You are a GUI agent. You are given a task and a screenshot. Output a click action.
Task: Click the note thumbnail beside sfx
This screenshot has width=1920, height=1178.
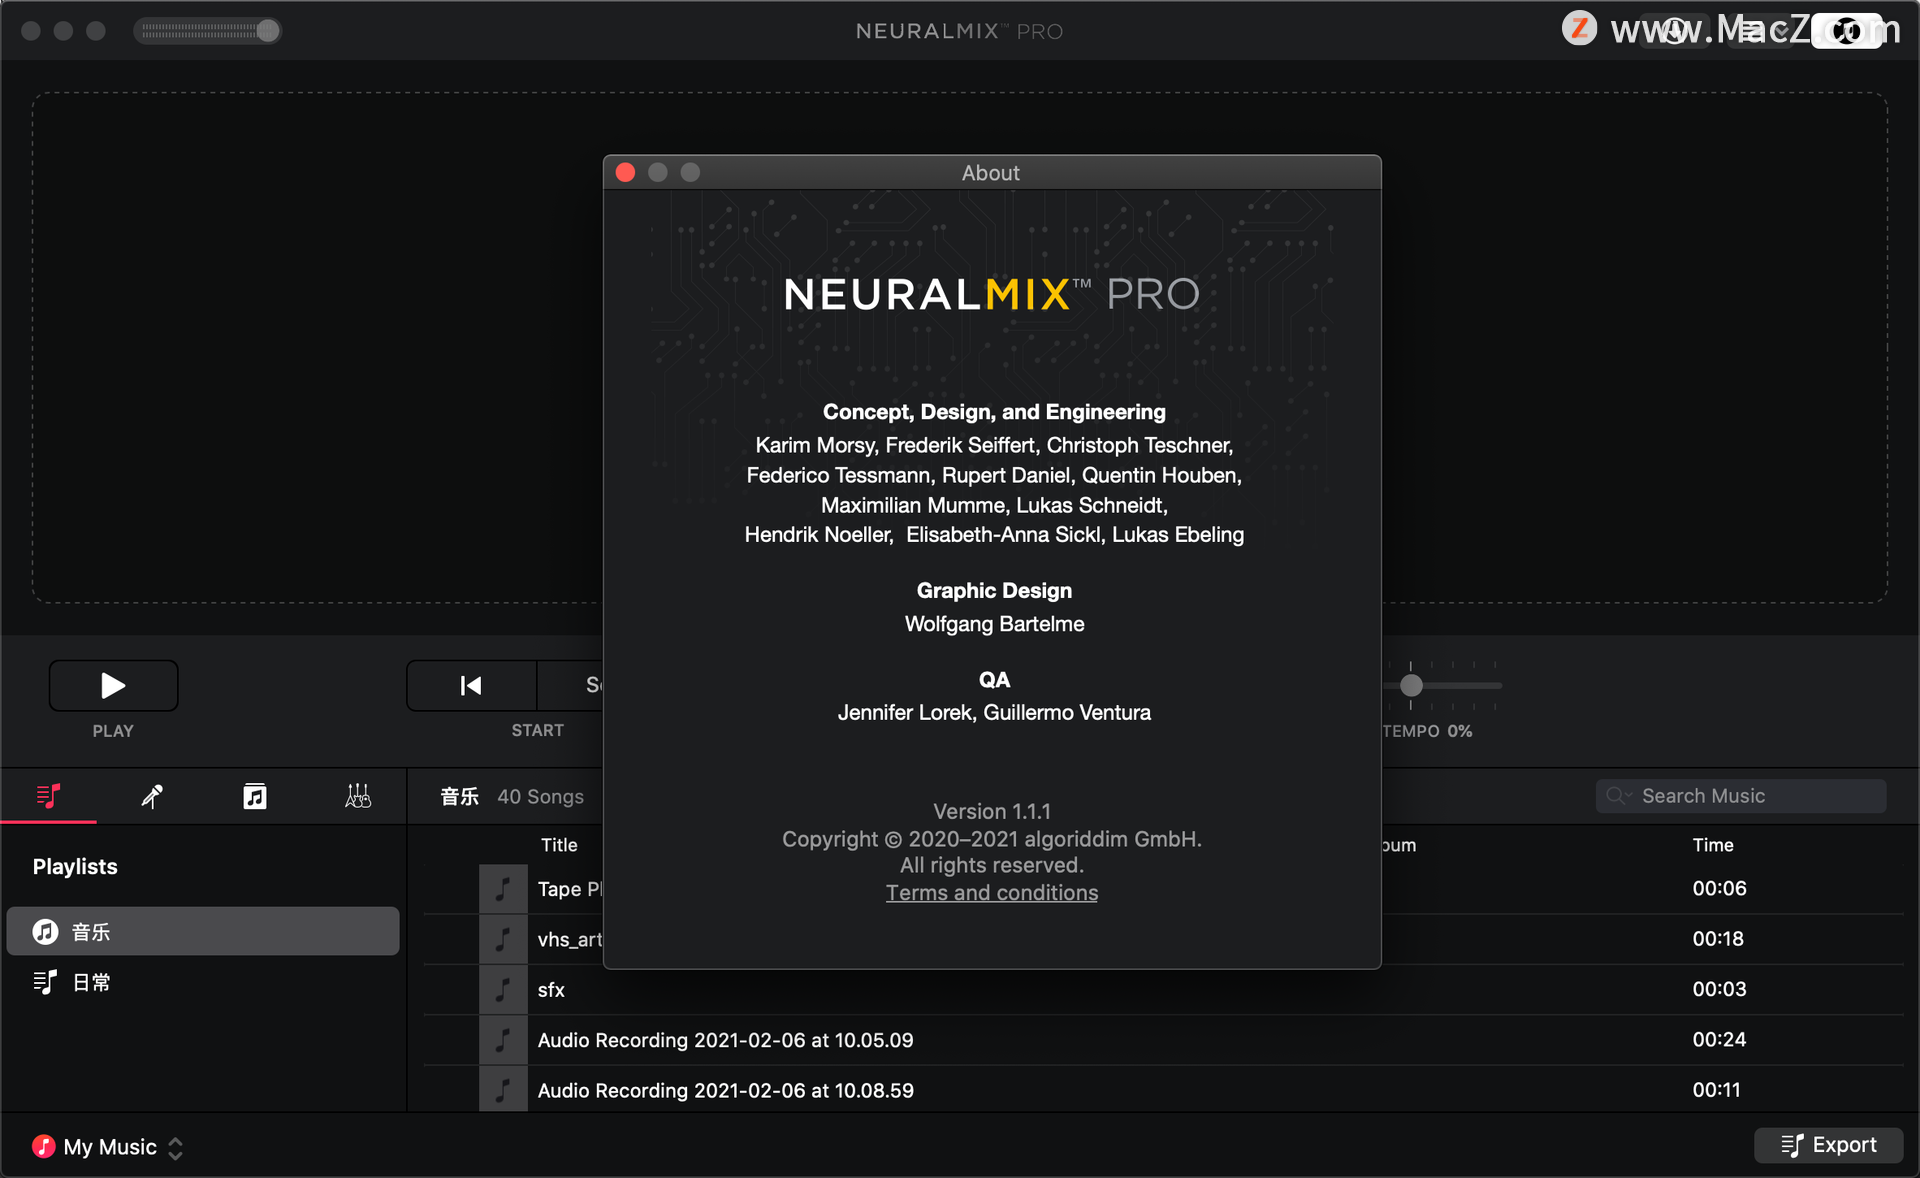(x=503, y=989)
